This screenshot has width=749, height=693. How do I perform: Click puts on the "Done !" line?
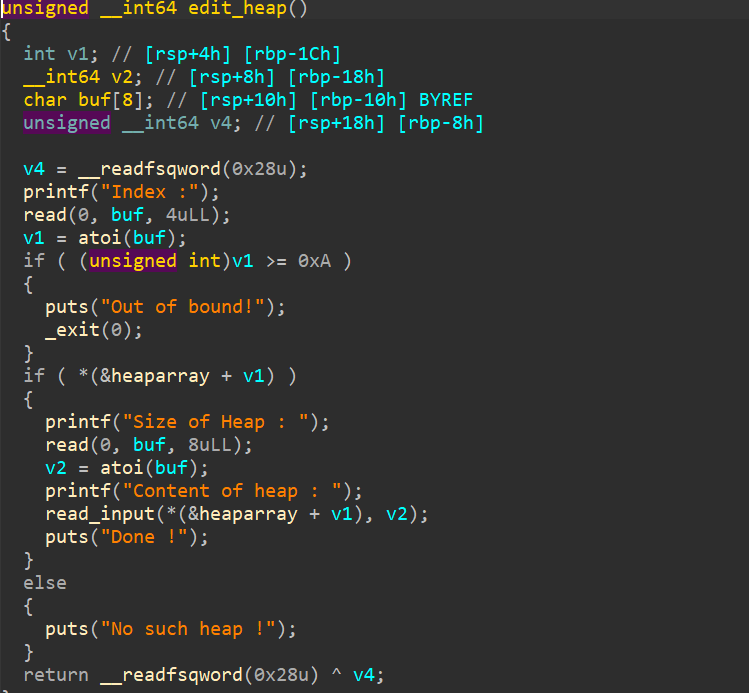tap(67, 537)
